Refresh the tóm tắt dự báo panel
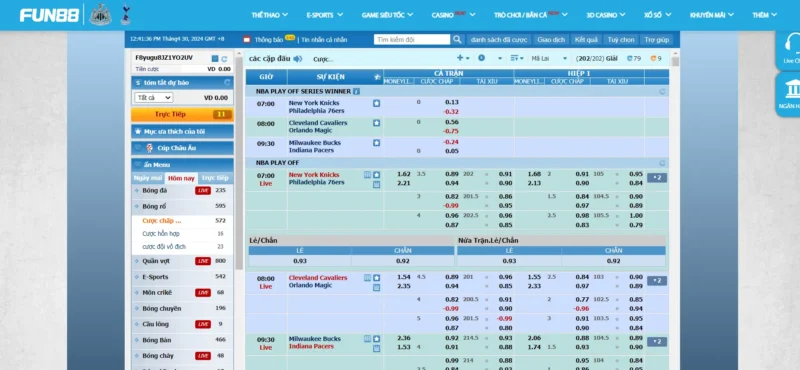The height and width of the screenshot is (370, 800). pos(227,82)
